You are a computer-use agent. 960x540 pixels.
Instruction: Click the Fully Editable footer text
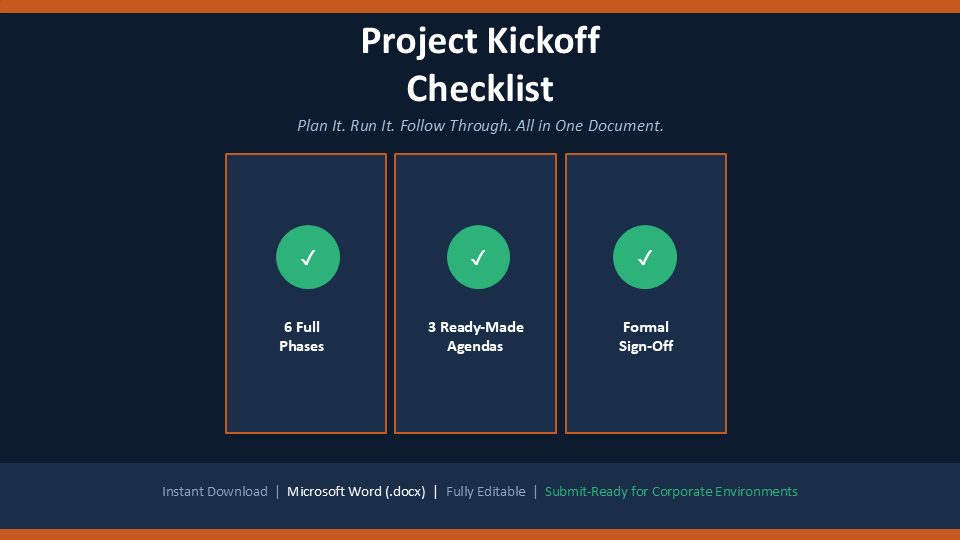pos(486,492)
